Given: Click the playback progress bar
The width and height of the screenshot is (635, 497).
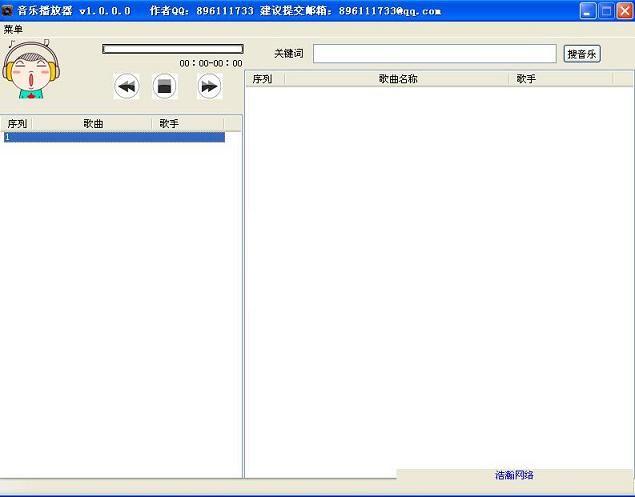Looking at the screenshot, I should pyautogui.click(x=172, y=49).
